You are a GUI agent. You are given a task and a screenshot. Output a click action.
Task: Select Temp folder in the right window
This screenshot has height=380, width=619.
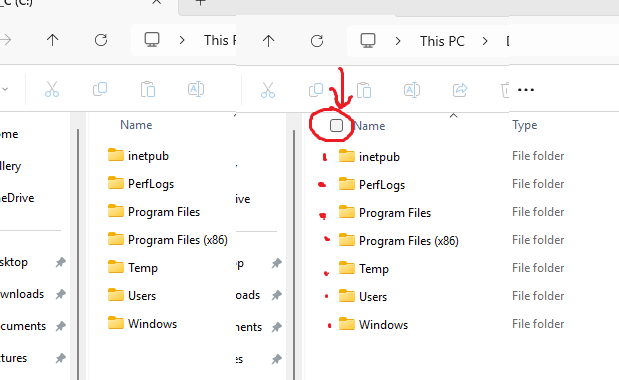click(364, 268)
